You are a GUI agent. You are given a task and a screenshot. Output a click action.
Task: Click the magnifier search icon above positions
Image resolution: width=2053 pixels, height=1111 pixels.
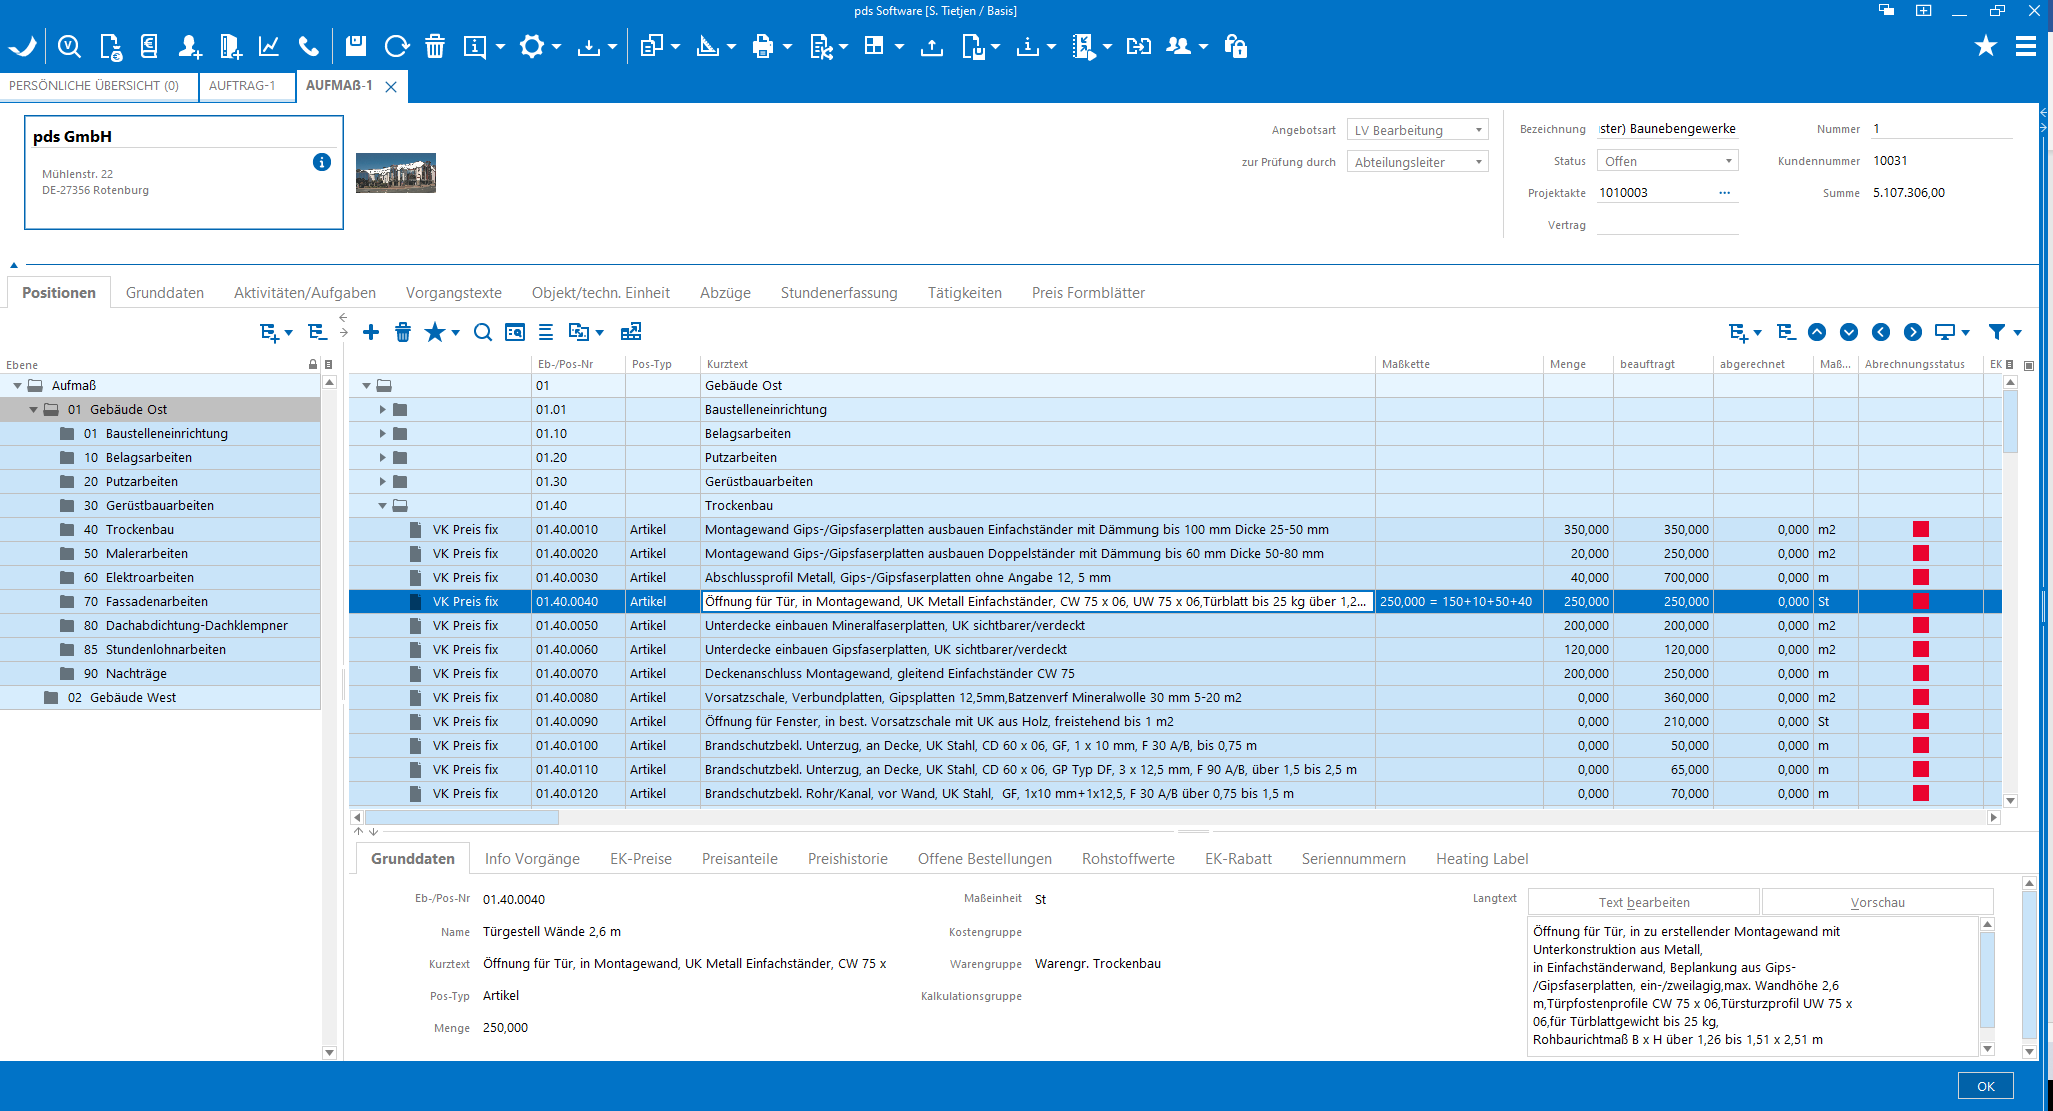pyautogui.click(x=483, y=332)
